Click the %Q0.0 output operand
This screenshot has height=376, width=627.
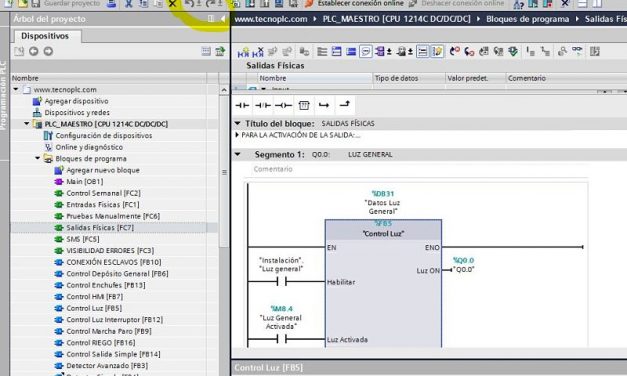click(x=463, y=260)
